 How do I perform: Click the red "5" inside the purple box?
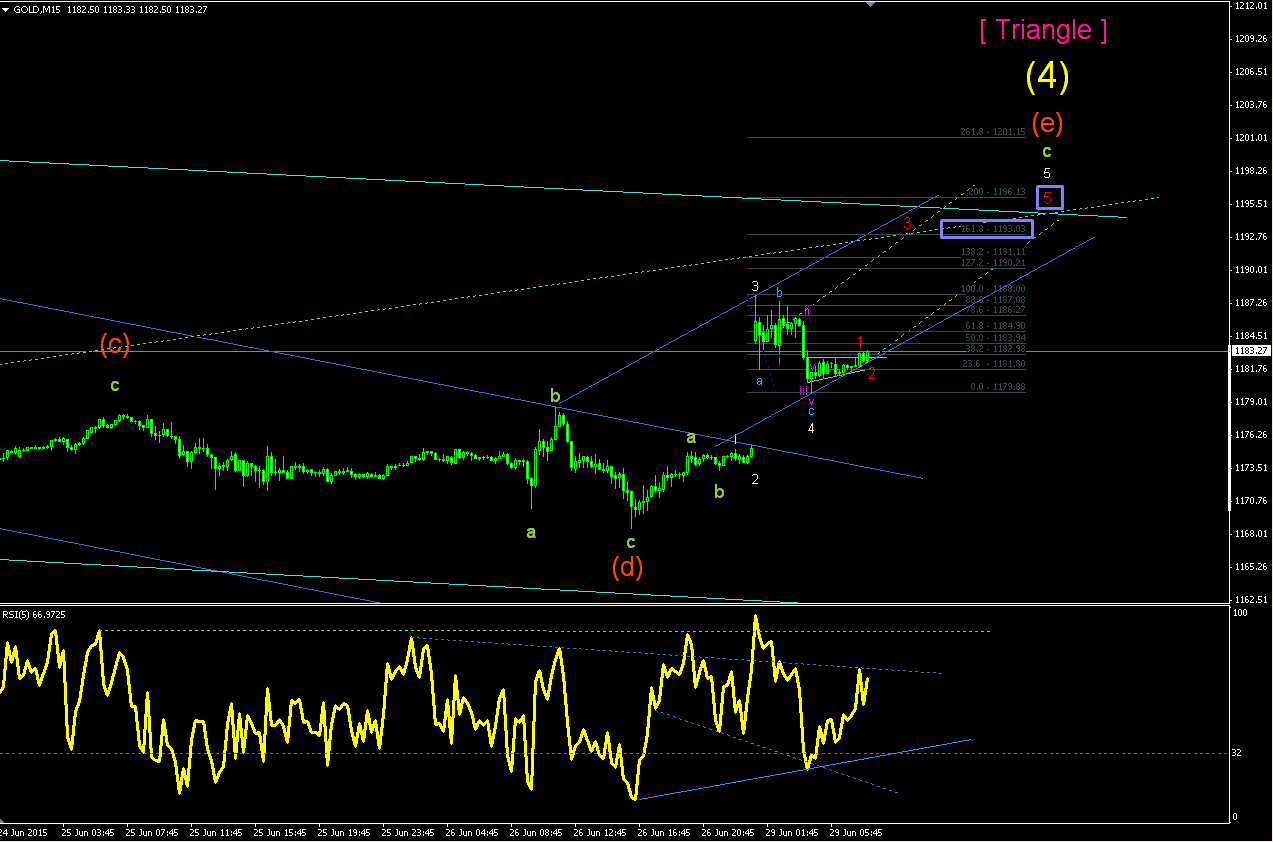pyautogui.click(x=1049, y=197)
